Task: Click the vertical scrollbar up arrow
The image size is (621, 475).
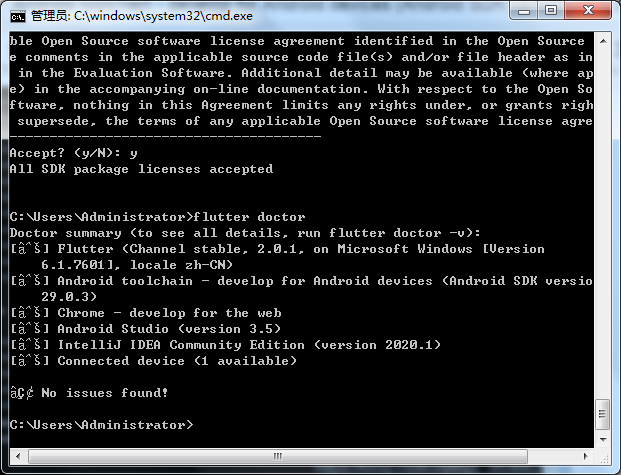Action: [603, 41]
